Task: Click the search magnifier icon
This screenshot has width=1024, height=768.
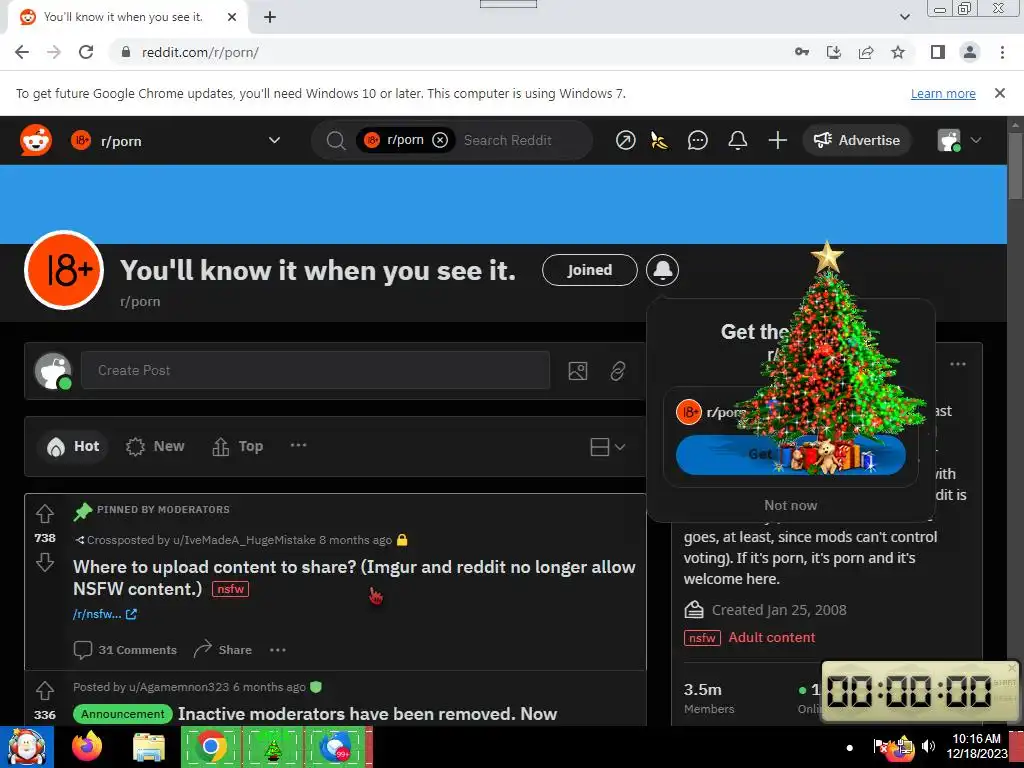Action: click(x=336, y=140)
